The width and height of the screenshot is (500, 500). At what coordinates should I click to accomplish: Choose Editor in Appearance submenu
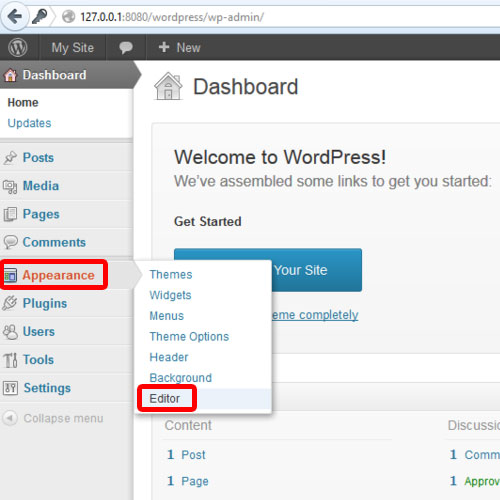164,398
